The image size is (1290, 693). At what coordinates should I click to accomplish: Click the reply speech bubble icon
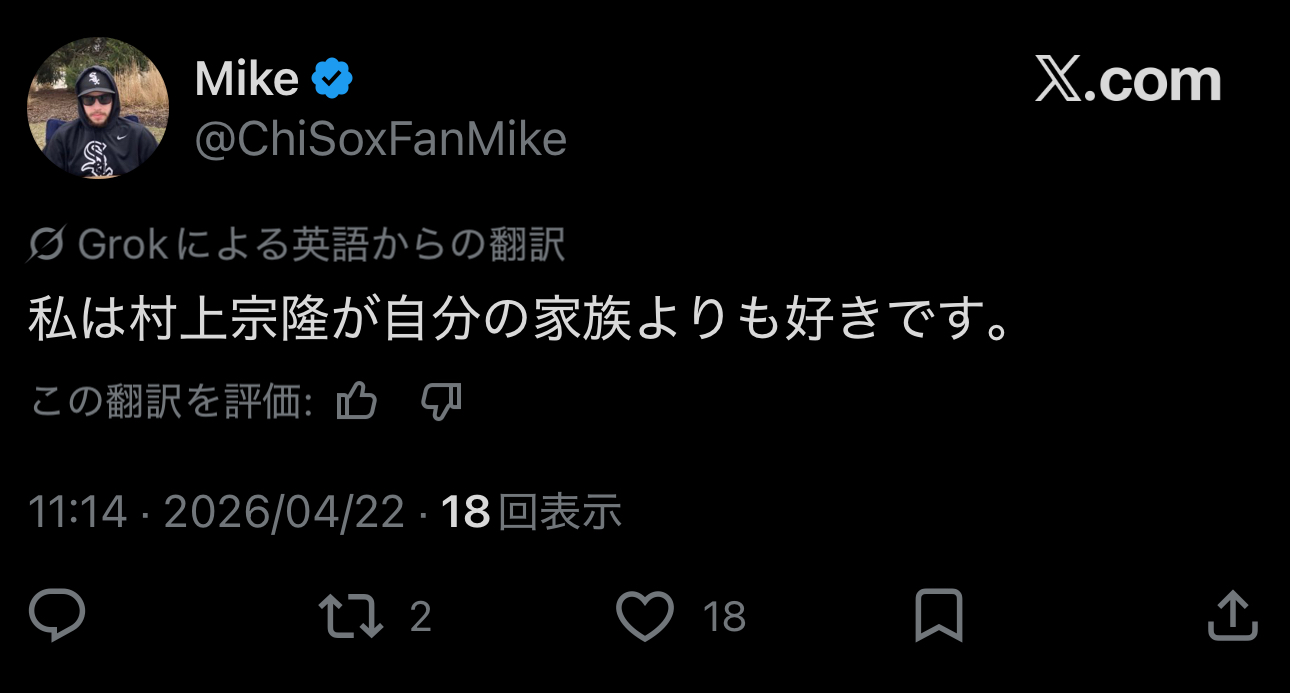coord(57,615)
